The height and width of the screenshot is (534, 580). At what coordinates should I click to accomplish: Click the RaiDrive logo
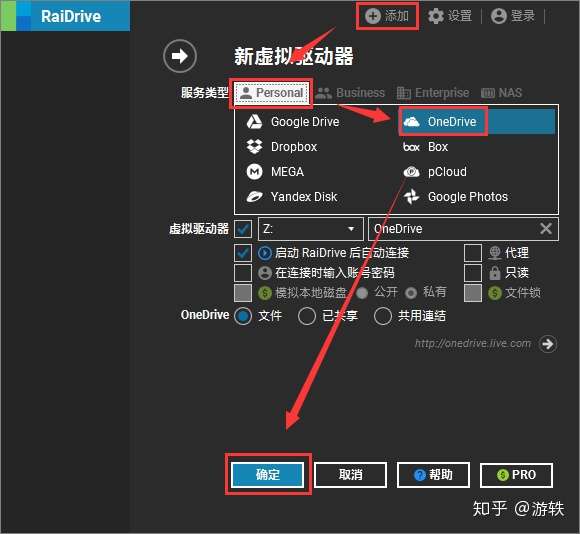pyautogui.click(x=65, y=16)
